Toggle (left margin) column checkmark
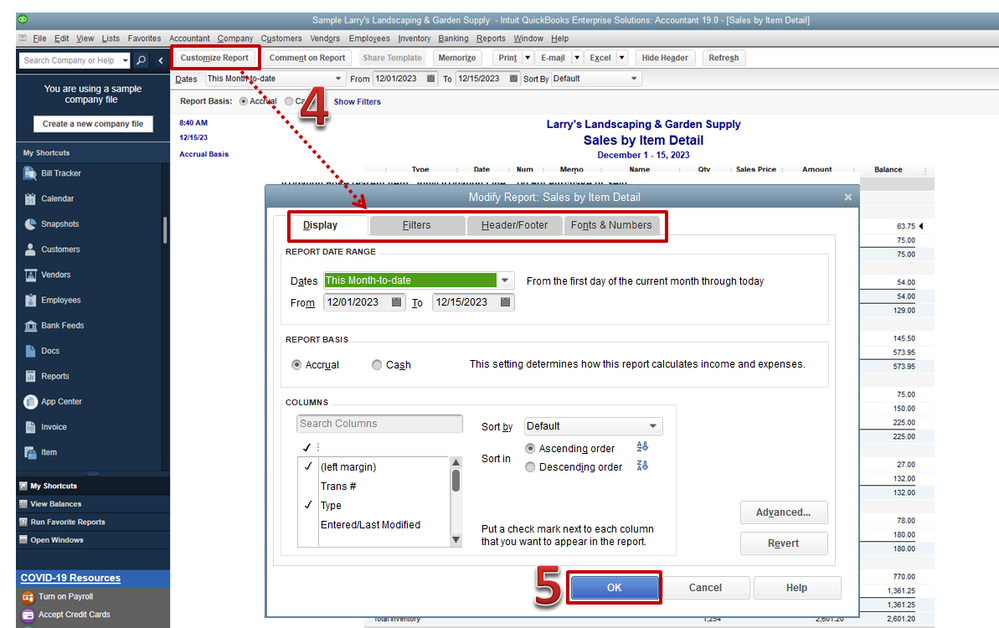The width and height of the screenshot is (999, 628). (x=308, y=467)
